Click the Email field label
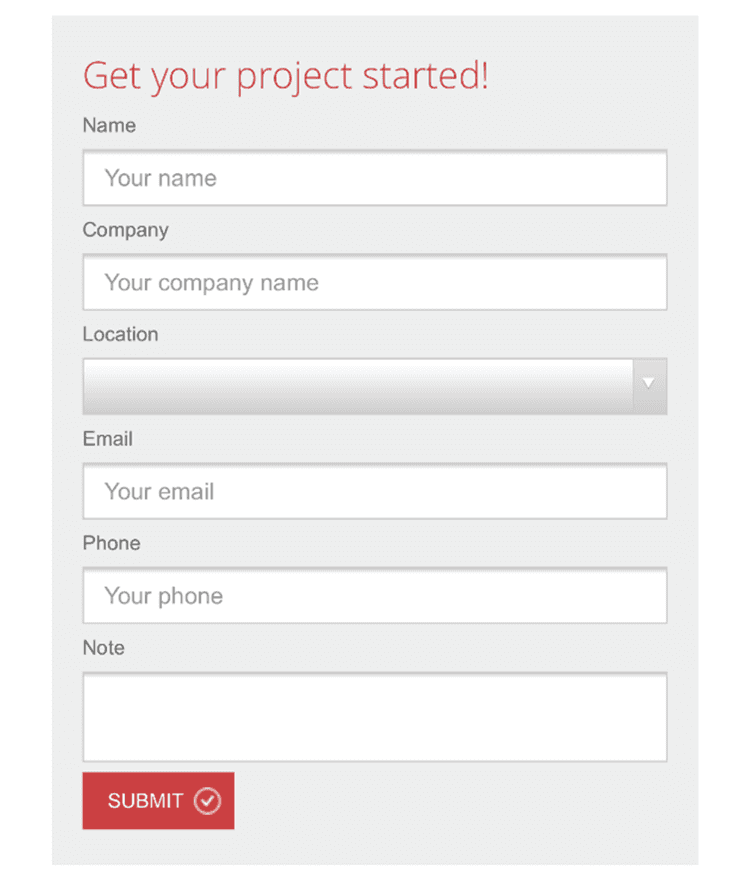750x877 pixels. (x=108, y=439)
